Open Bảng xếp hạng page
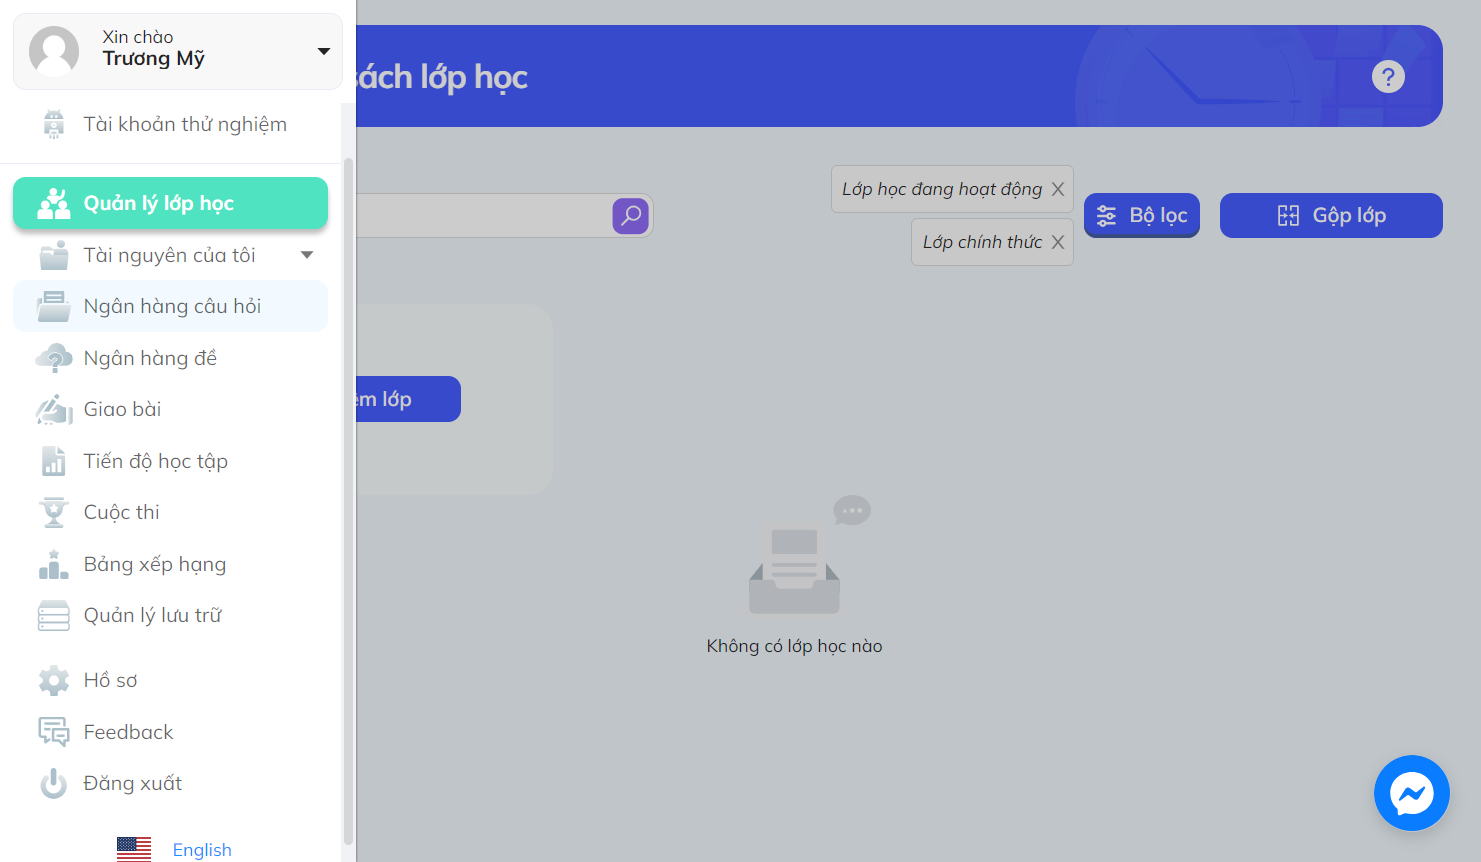The image size is (1481, 862). (170, 564)
